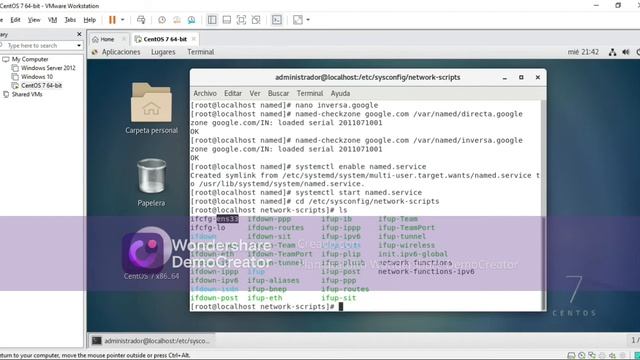
Task: Click the printer status icon
Action: coord(602,356)
